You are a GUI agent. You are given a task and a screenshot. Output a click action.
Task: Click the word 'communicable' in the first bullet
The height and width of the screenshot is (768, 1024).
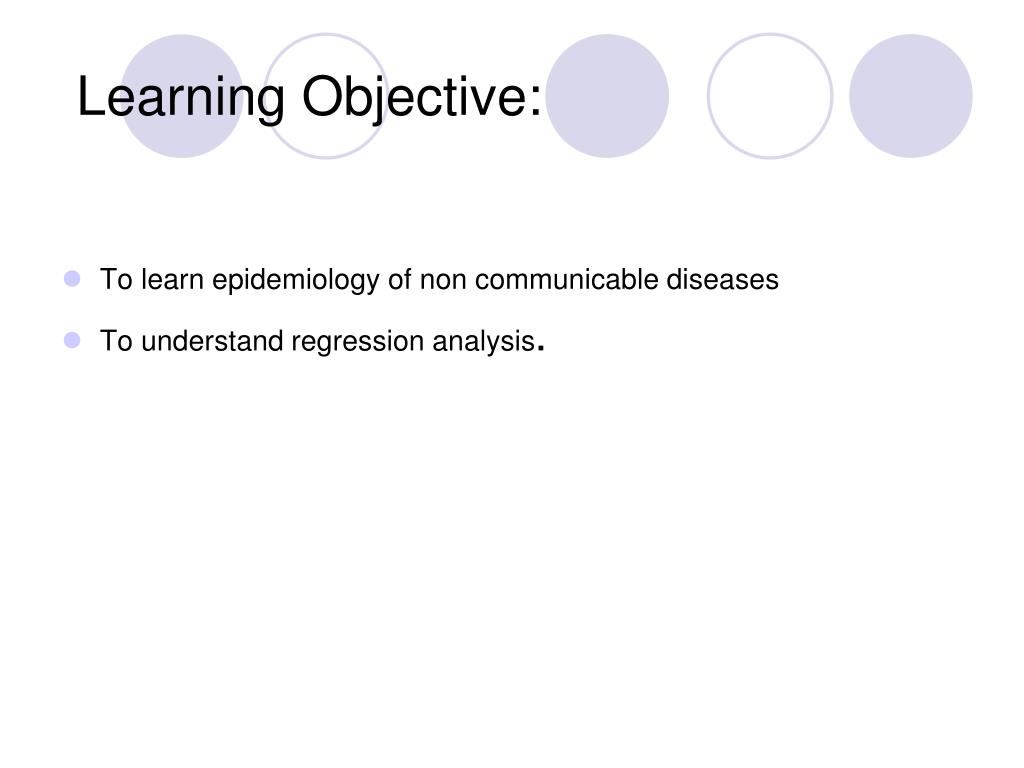[567, 280]
